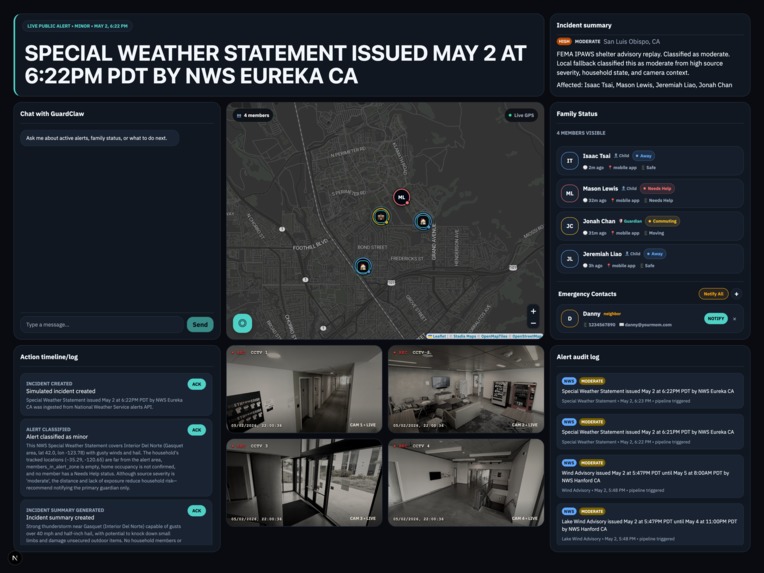
Task: Open the OpenMapTiles attribution link
Action: (494, 336)
